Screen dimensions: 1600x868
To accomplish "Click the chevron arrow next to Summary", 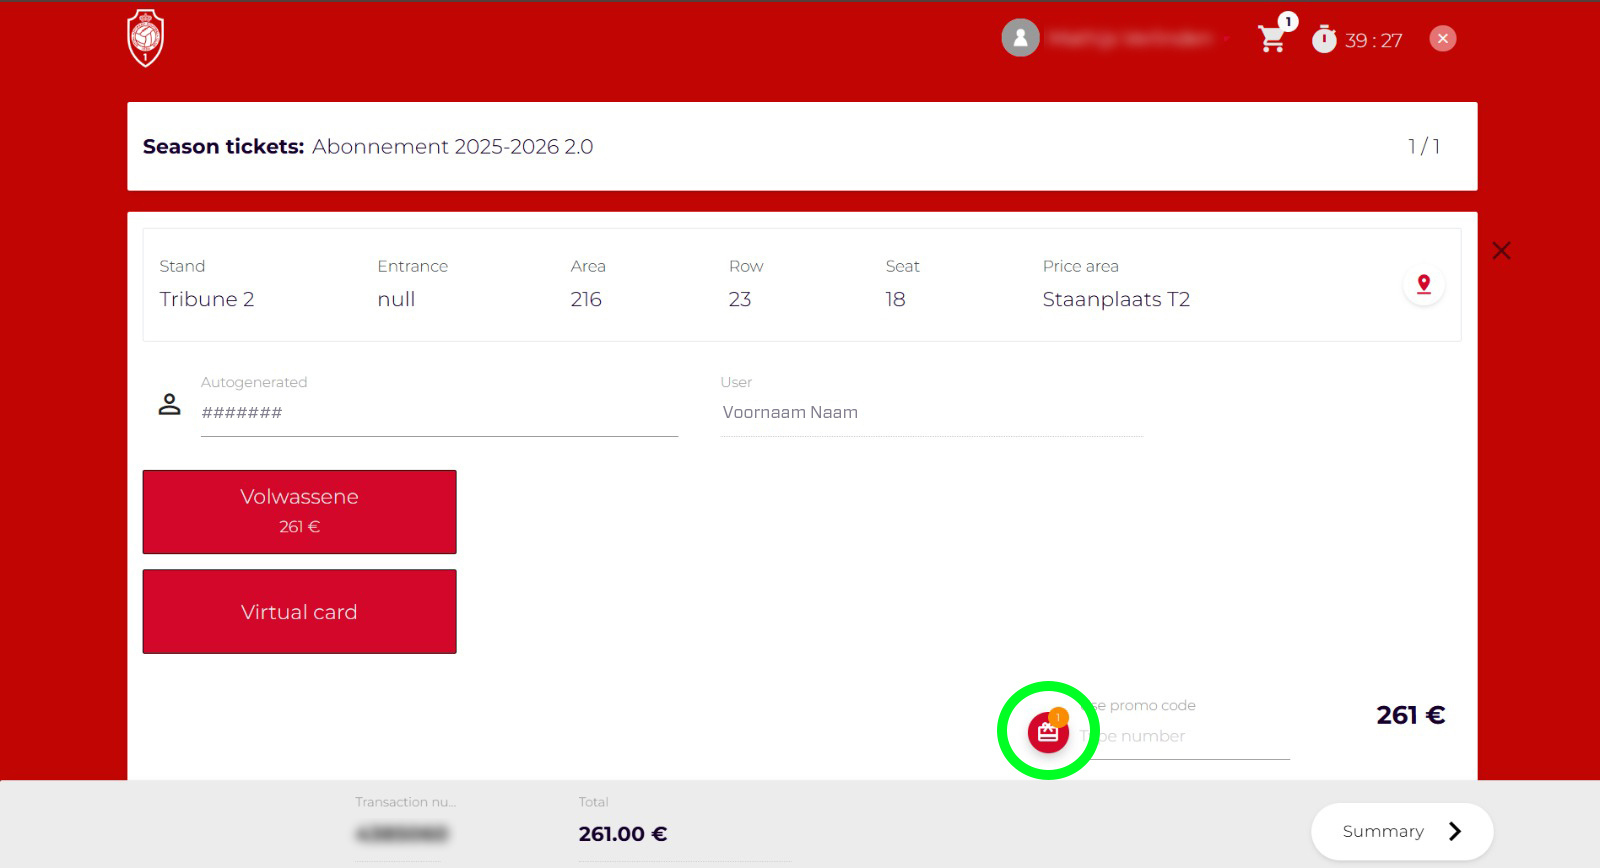I will tap(1455, 831).
